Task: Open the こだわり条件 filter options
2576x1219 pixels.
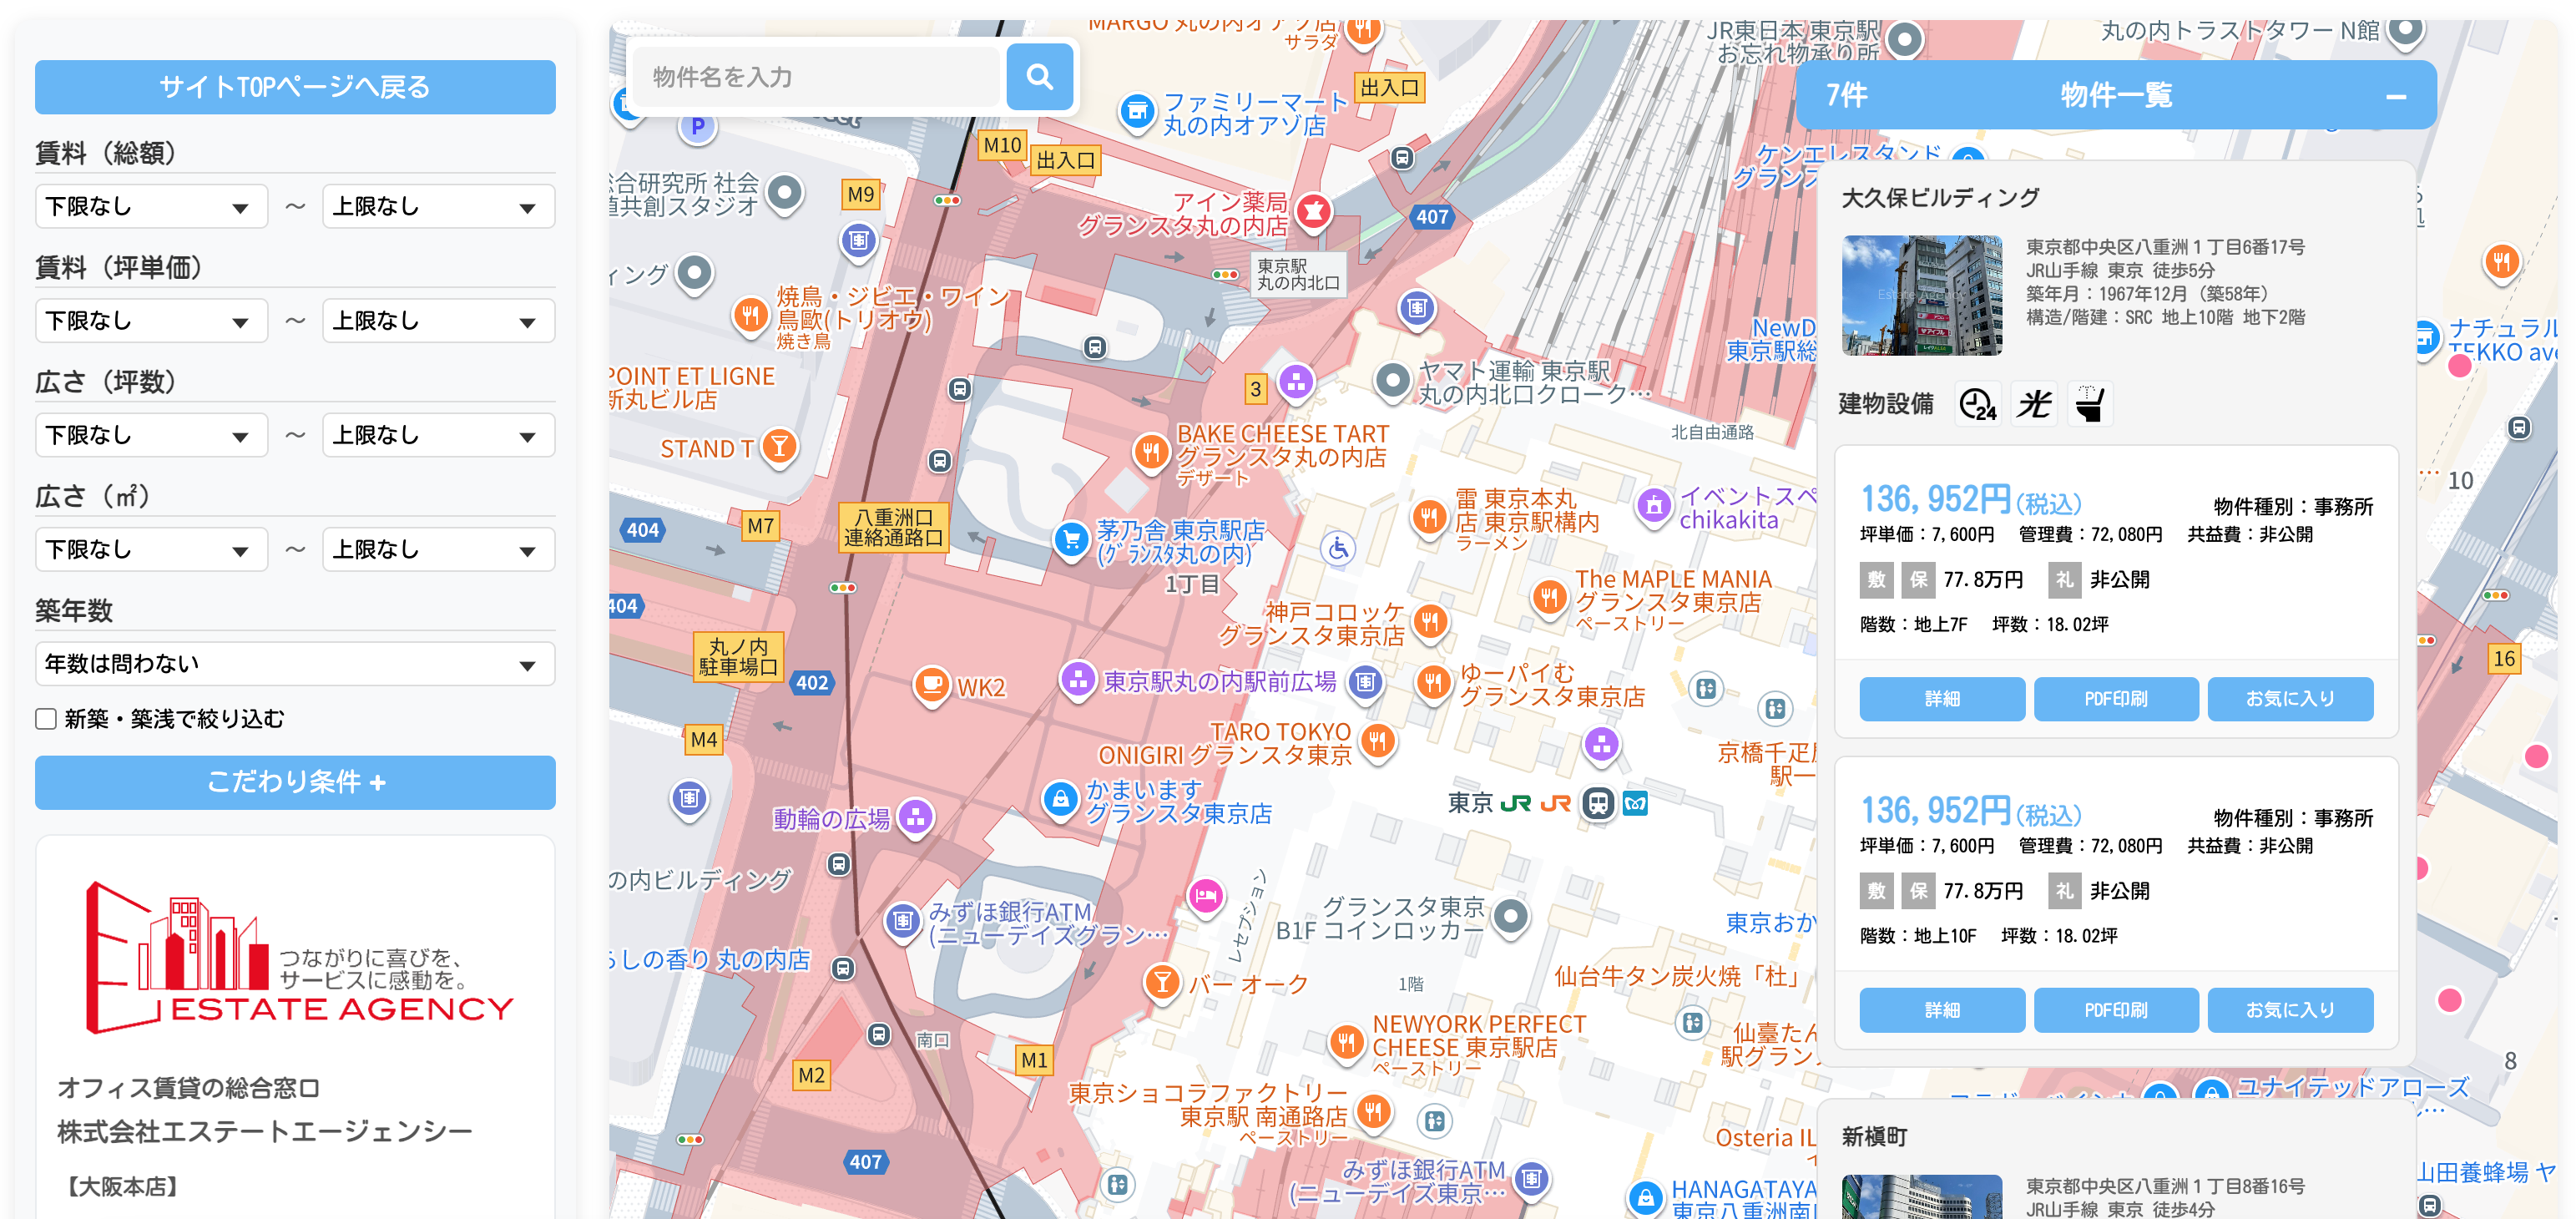Action: point(295,783)
